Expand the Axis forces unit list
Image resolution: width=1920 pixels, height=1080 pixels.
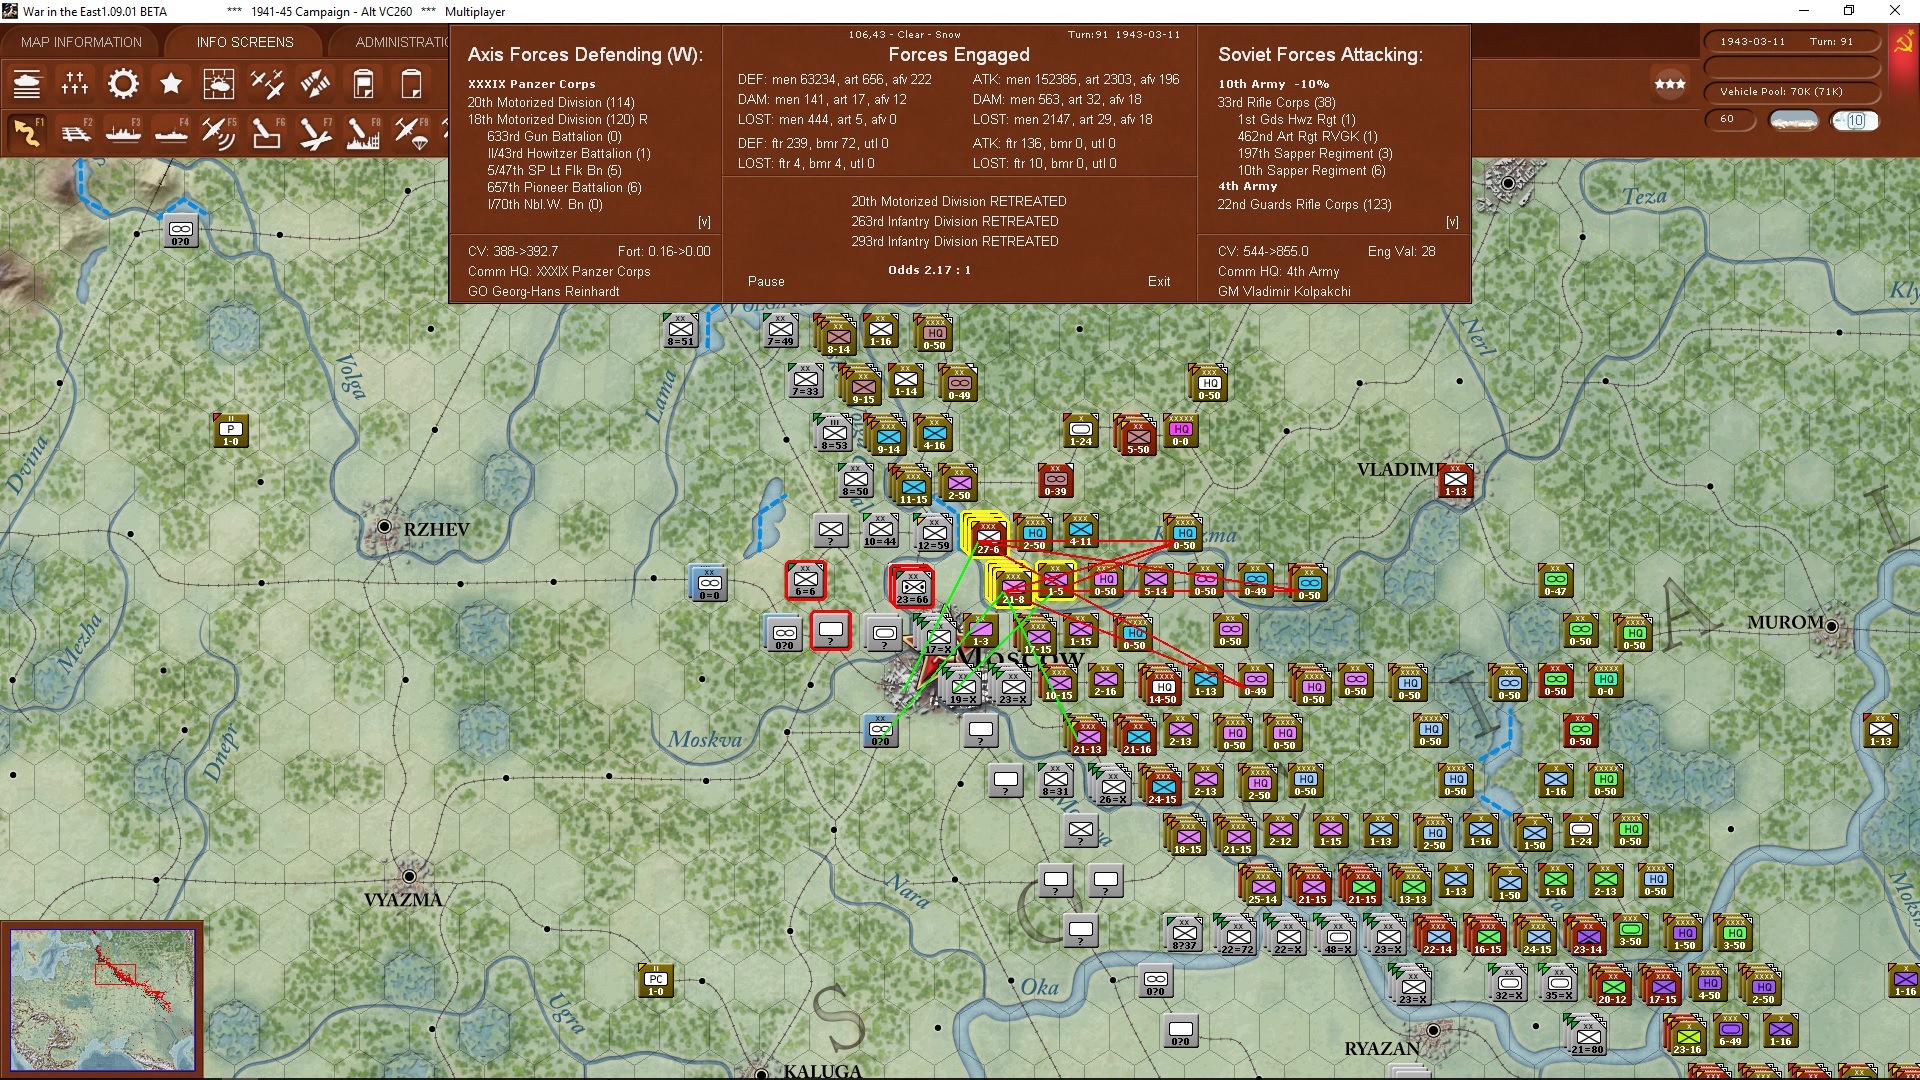coord(704,222)
